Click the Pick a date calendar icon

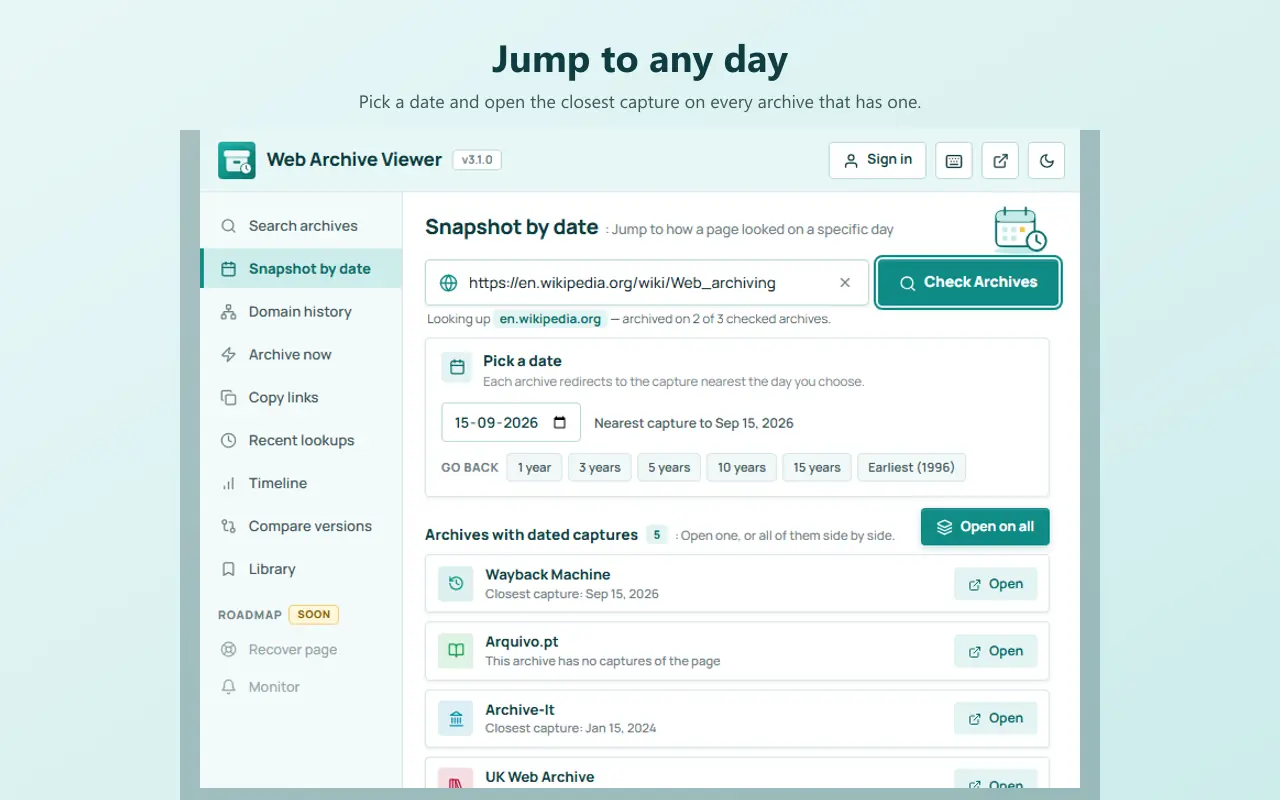tap(457, 367)
